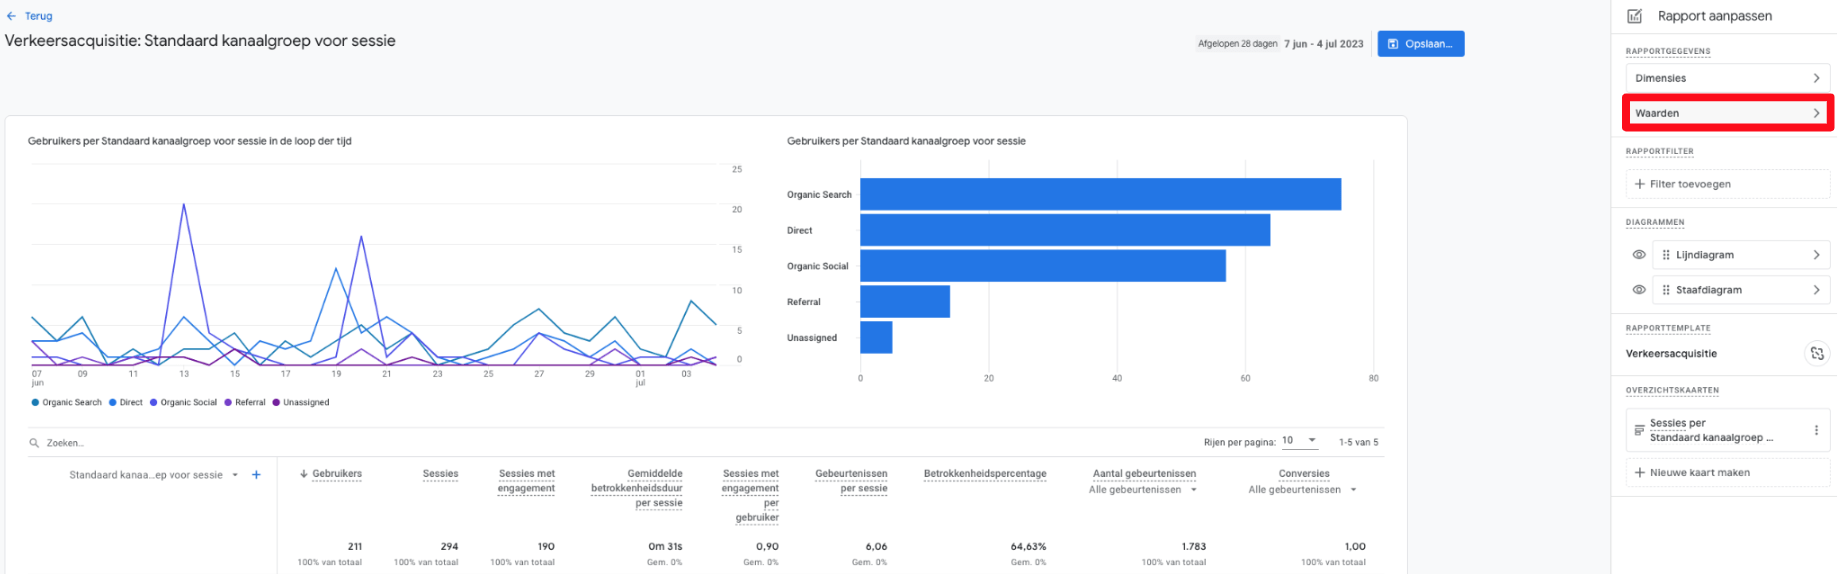Click the unlink icon beside Verkeersacquisitie template
The height and width of the screenshot is (574, 1846).
(1816, 354)
